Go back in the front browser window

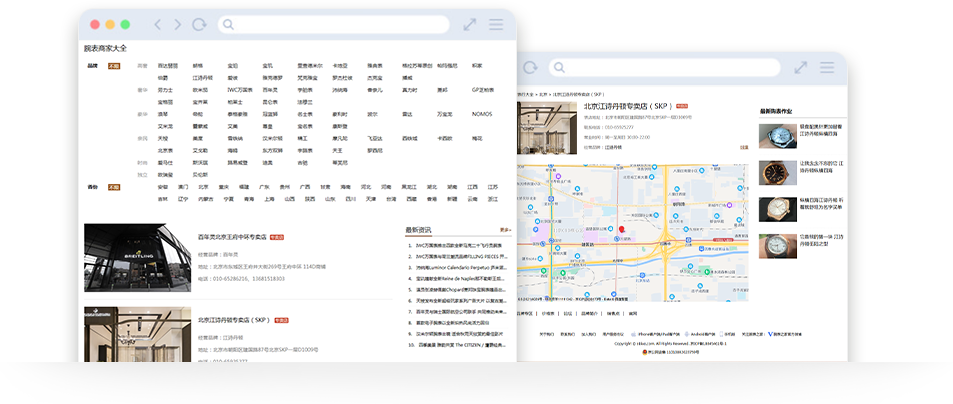tap(157, 24)
